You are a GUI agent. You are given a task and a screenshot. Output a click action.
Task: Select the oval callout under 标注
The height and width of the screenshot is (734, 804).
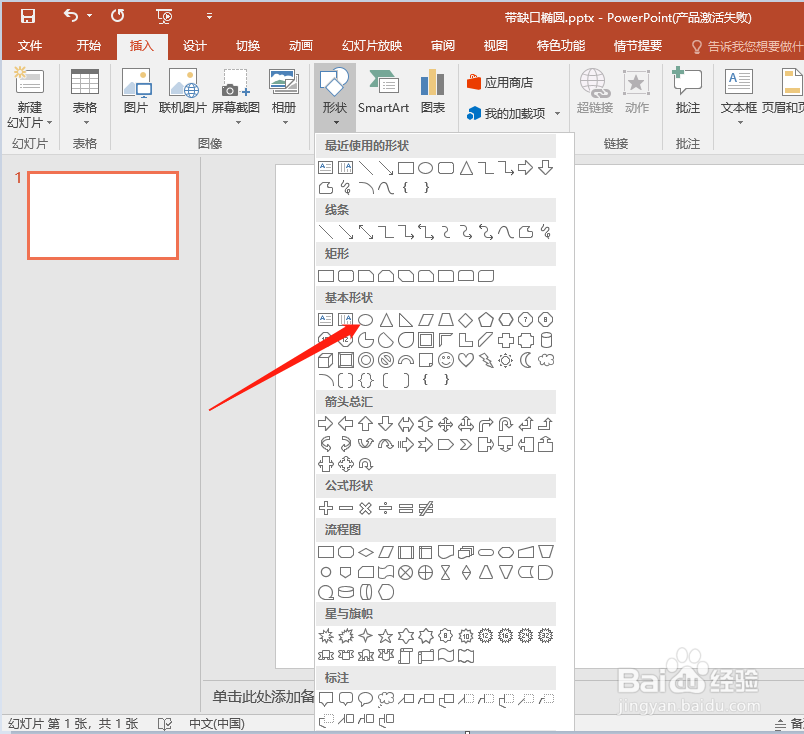point(366,699)
